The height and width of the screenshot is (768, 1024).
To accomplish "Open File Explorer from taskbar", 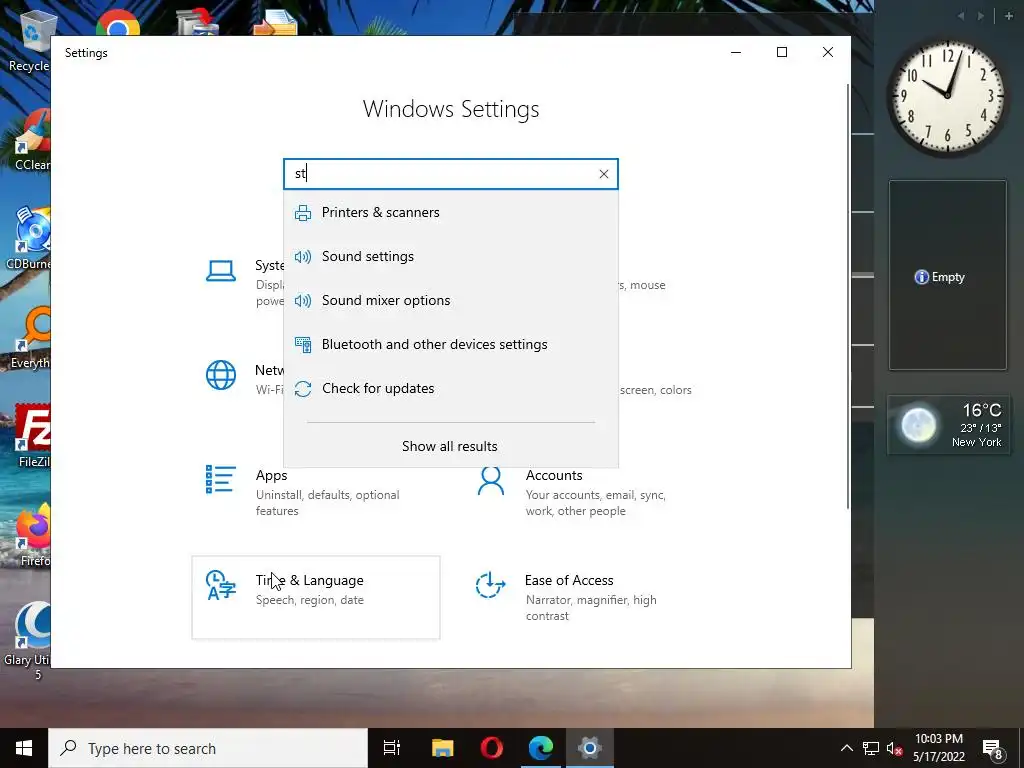I will point(442,748).
